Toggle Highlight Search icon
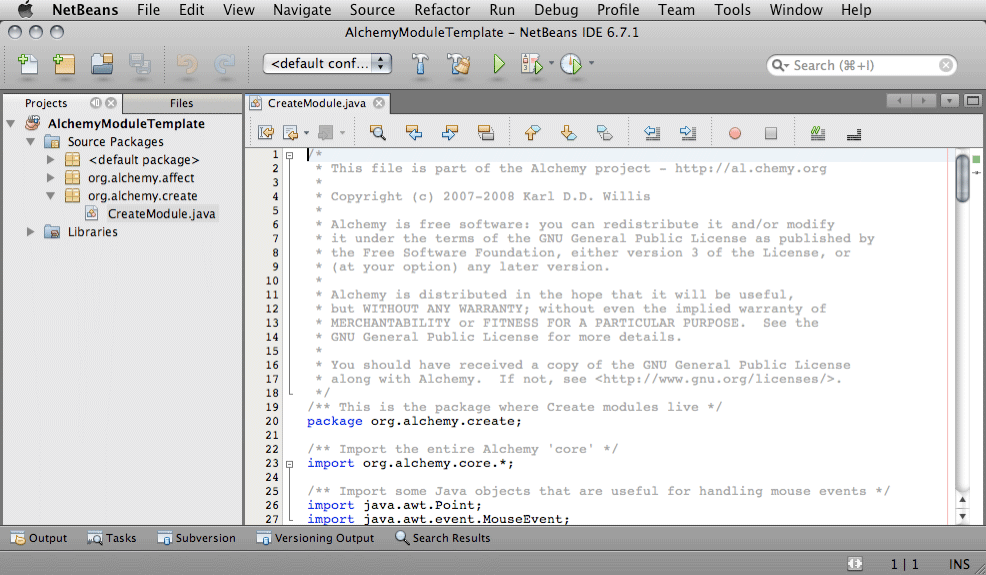The width and height of the screenshot is (986, 575). click(x=485, y=133)
